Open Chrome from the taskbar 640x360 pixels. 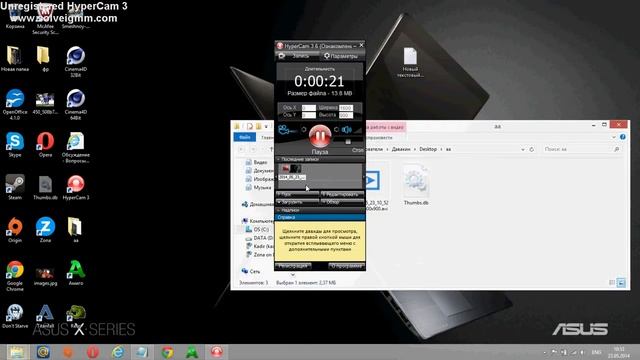pos(167,352)
